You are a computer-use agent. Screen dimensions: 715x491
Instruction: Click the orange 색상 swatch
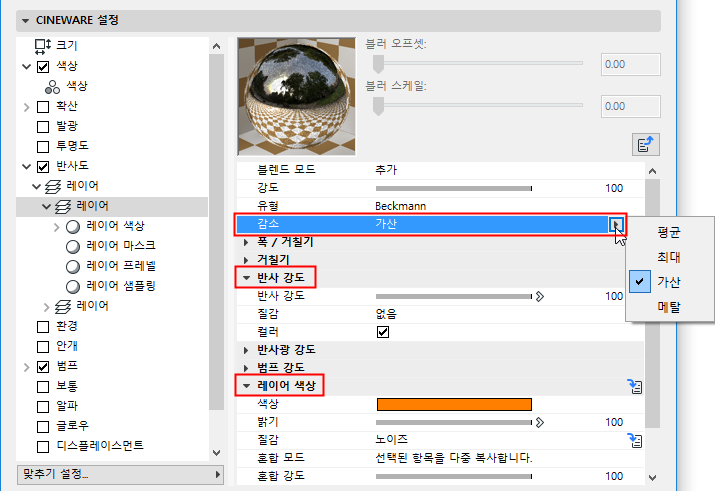[454, 404]
